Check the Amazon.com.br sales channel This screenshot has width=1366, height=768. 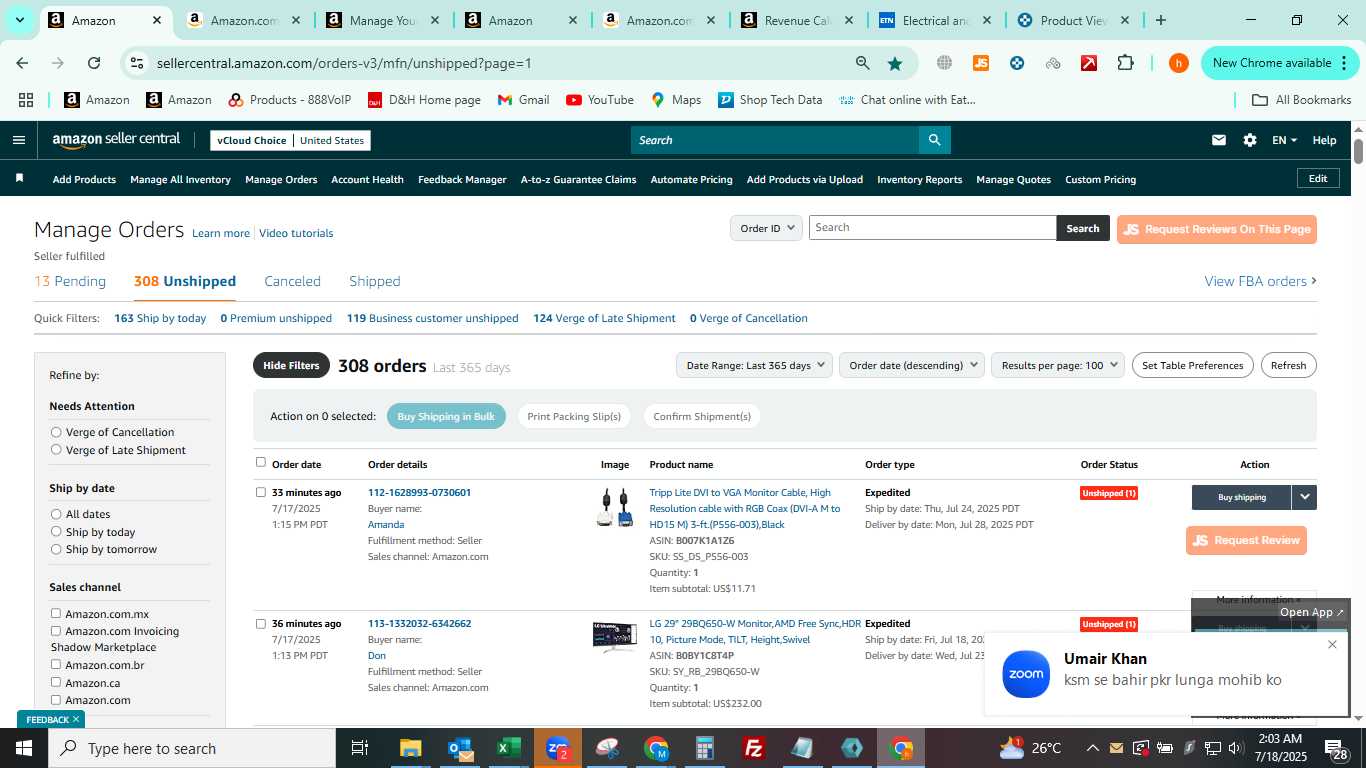click(56, 664)
